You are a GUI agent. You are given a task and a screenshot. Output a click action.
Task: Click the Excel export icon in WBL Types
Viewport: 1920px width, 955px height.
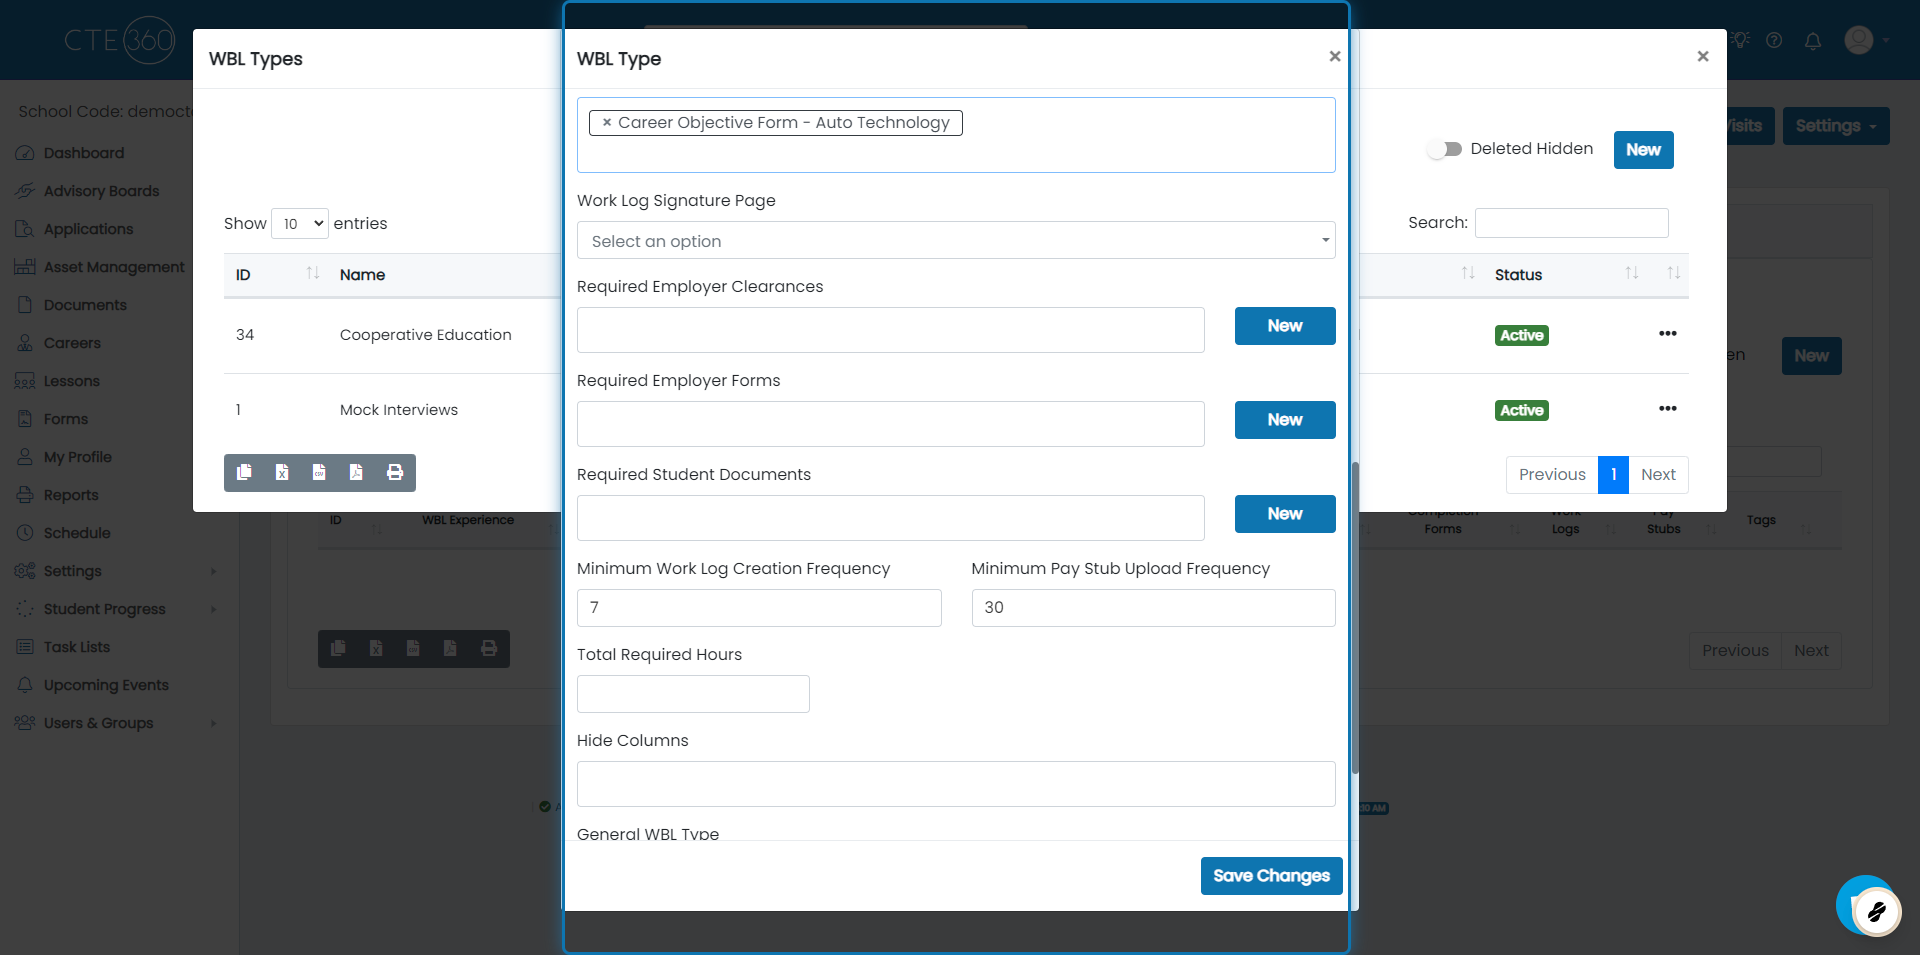point(282,473)
